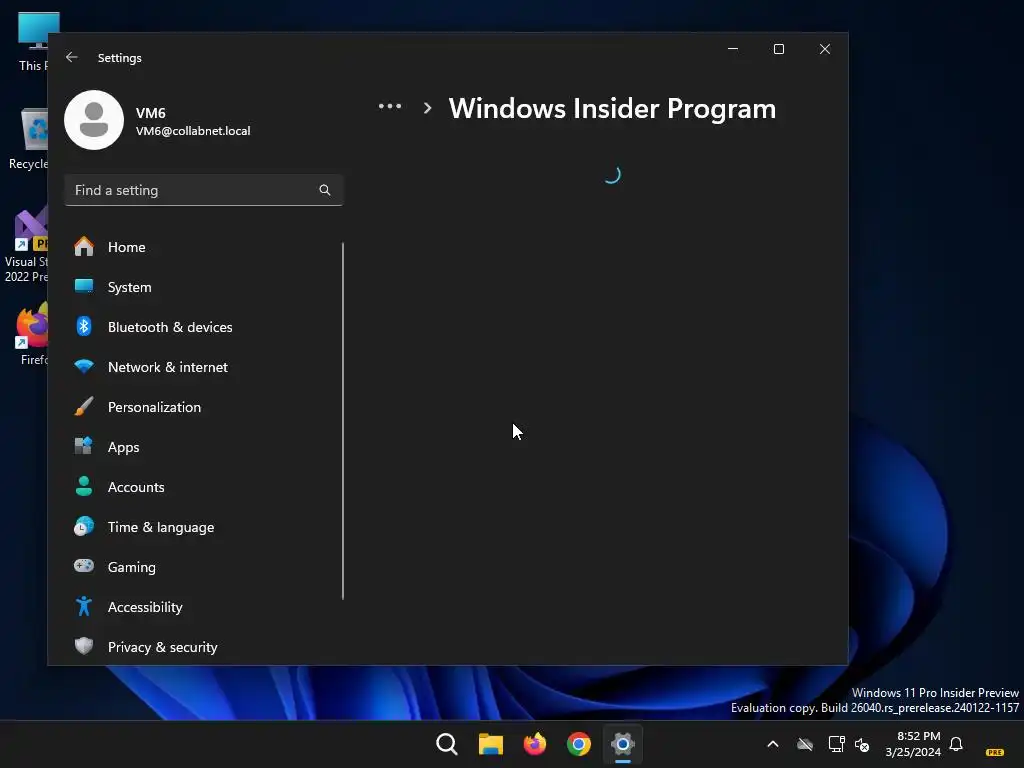Click the OneDrive cloud tray icon
The image size is (1024, 768).
point(805,744)
